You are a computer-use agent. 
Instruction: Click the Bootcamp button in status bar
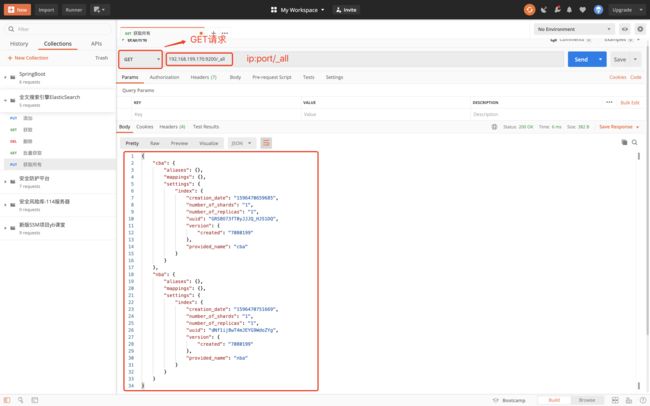click(509, 400)
